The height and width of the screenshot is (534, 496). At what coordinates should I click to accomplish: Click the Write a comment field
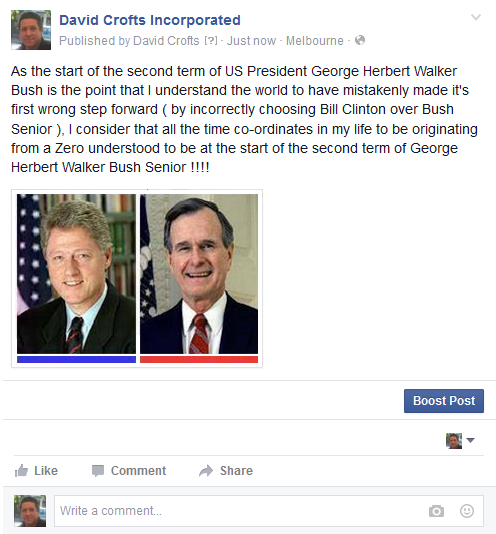point(269,511)
